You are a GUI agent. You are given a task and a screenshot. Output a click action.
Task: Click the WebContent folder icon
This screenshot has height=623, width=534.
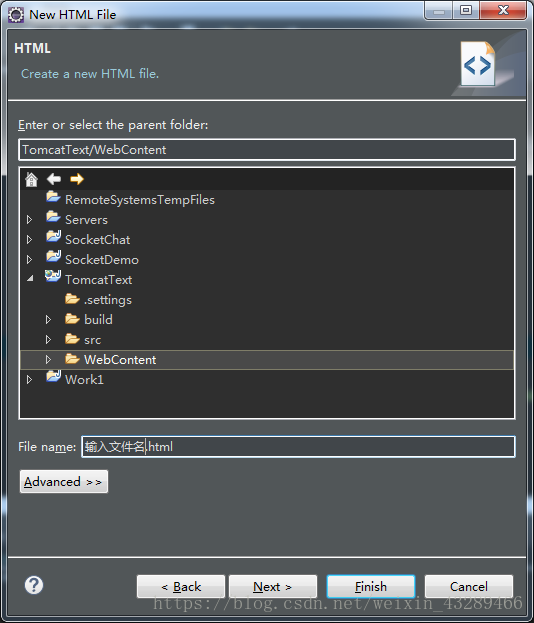pyautogui.click(x=72, y=359)
